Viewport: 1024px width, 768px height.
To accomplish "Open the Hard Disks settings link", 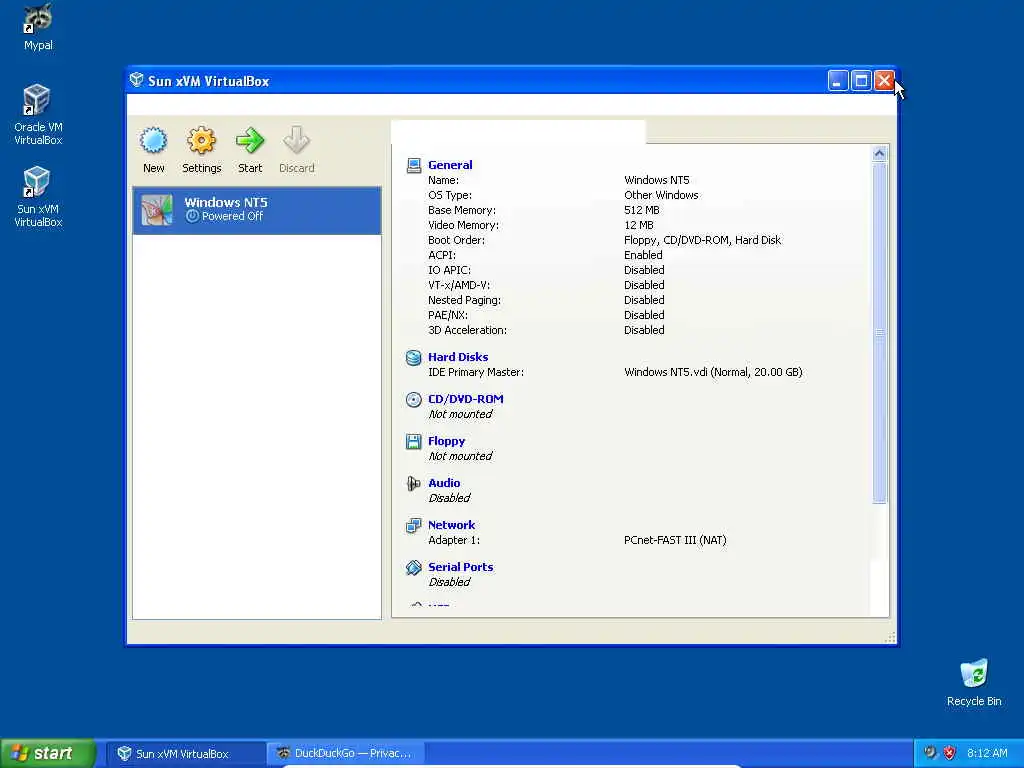I will pos(458,357).
